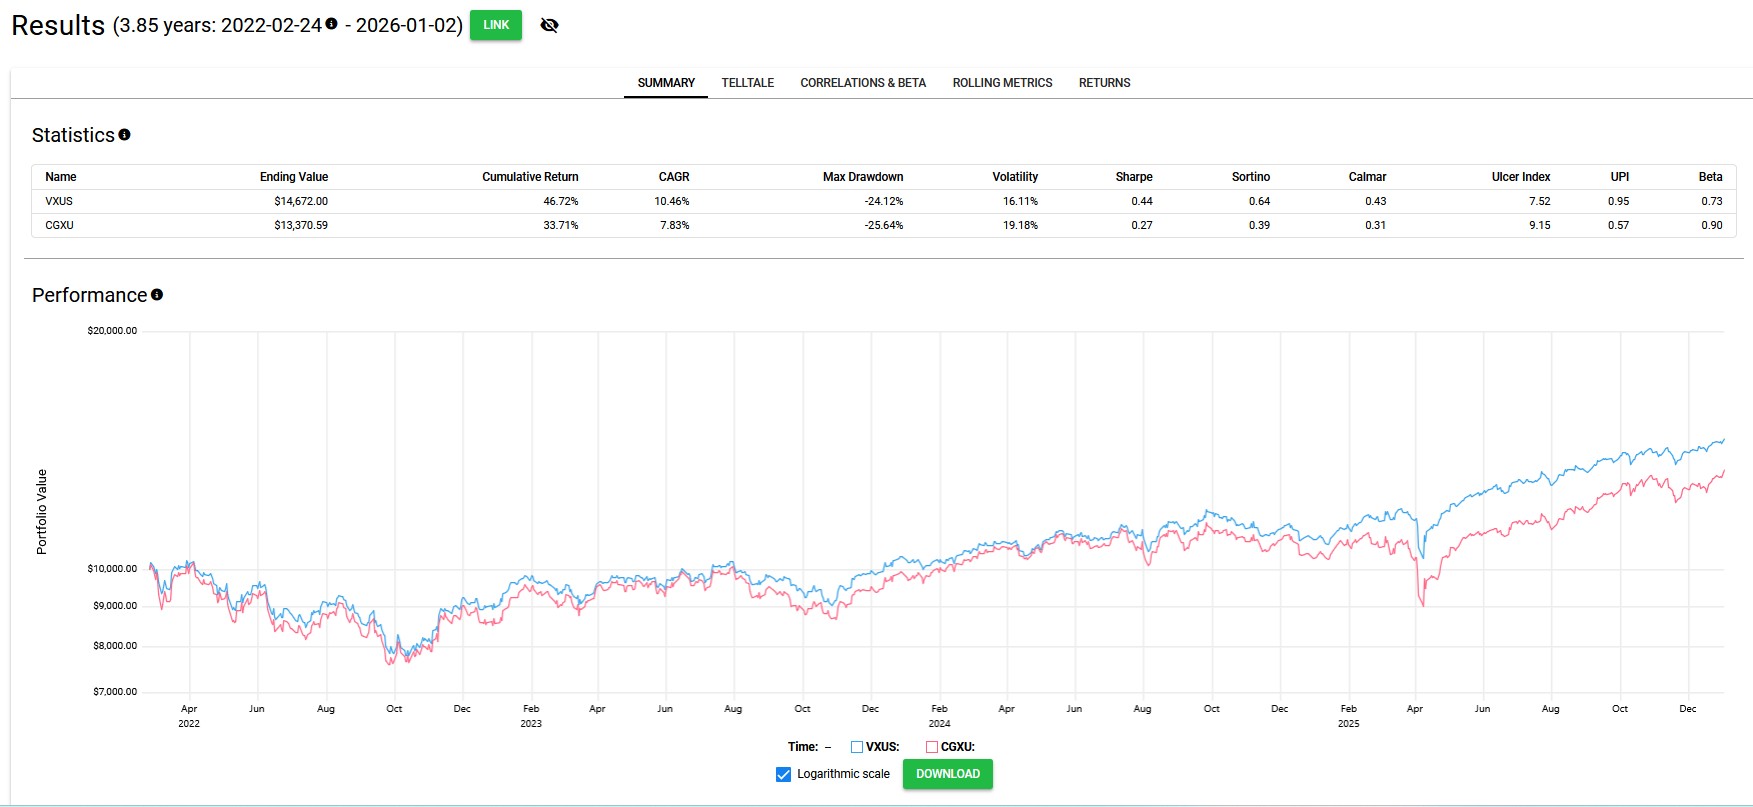Click CGXU Ulcer Index value 9.15

1540,225
